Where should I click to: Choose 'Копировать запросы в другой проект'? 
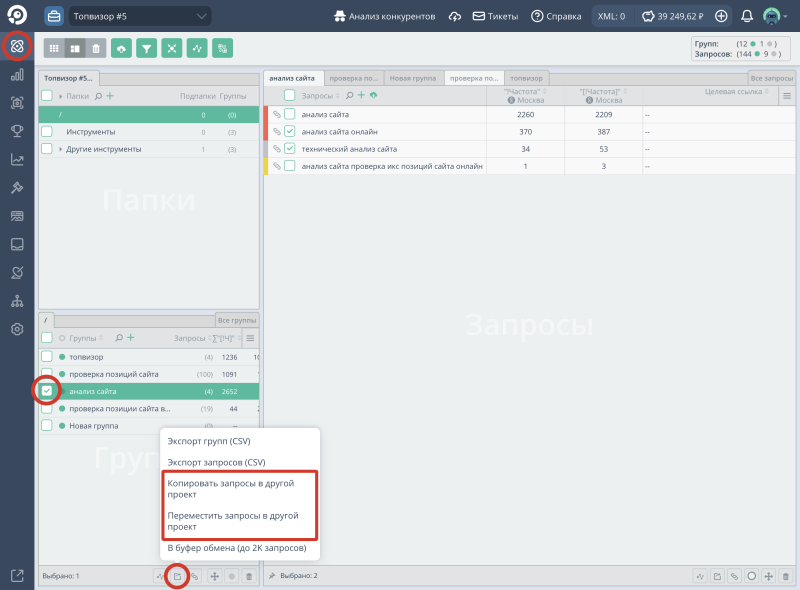238,489
